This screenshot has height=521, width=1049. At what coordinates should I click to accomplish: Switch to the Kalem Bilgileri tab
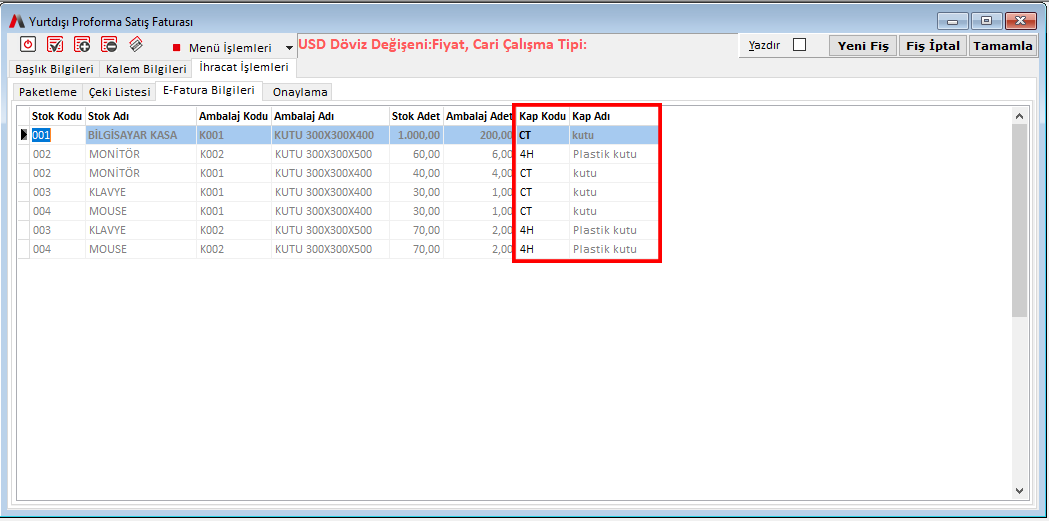tap(146, 69)
